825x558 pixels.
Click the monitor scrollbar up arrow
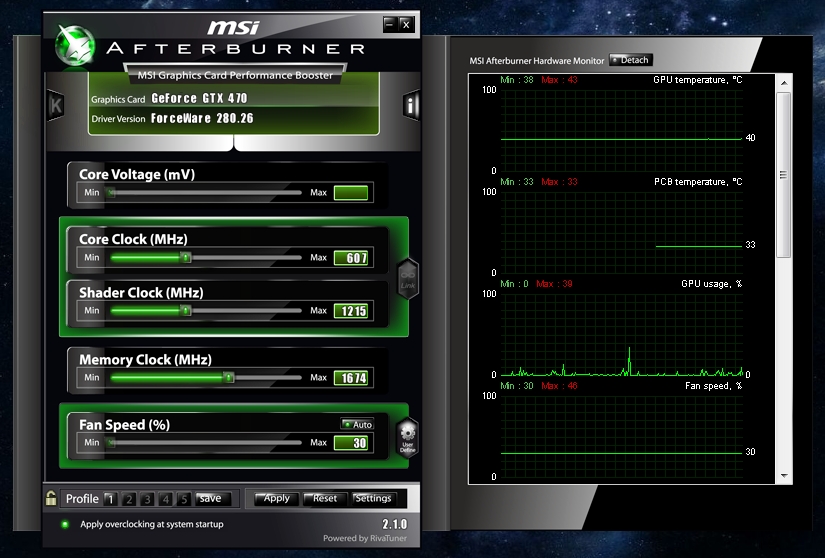pos(784,83)
